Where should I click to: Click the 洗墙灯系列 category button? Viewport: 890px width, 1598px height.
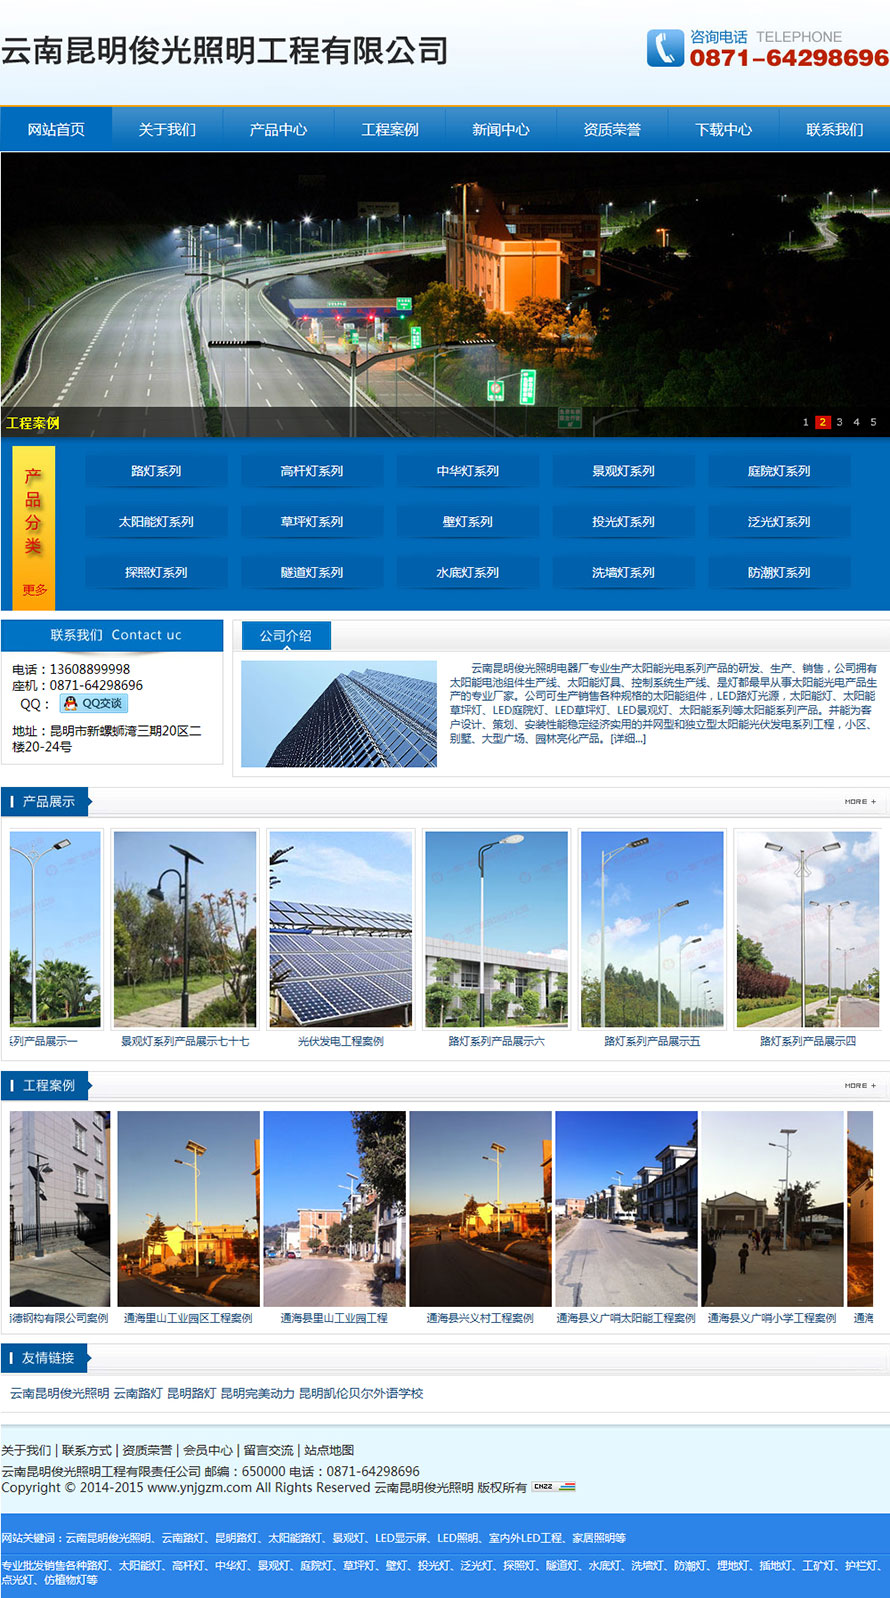pos(623,572)
